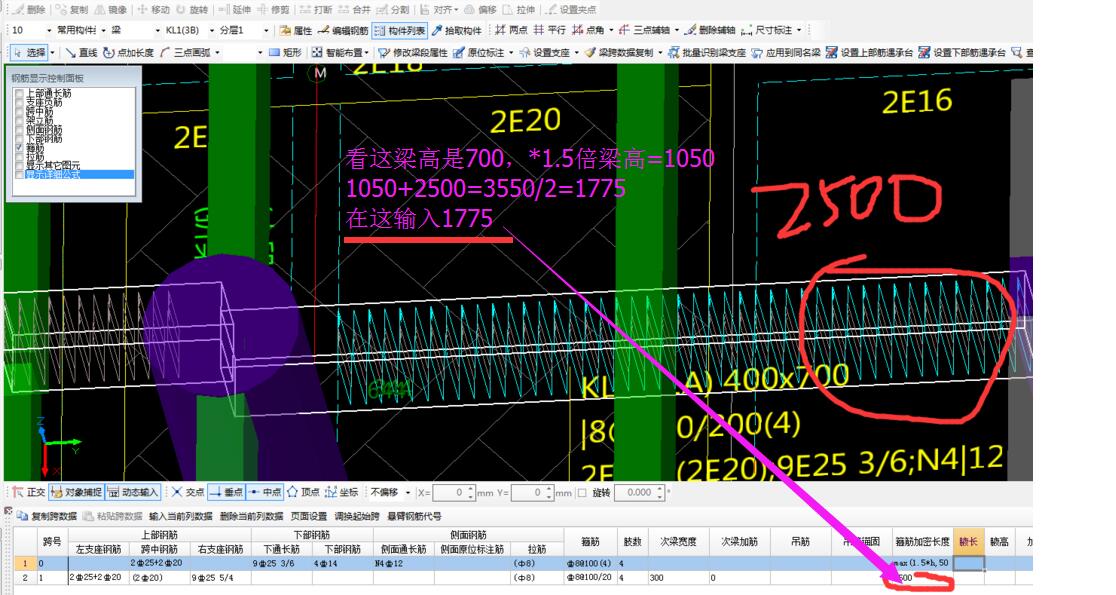Click the rotation angle 0.000 field
This screenshot has height=595, width=1116.
click(x=639, y=493)
